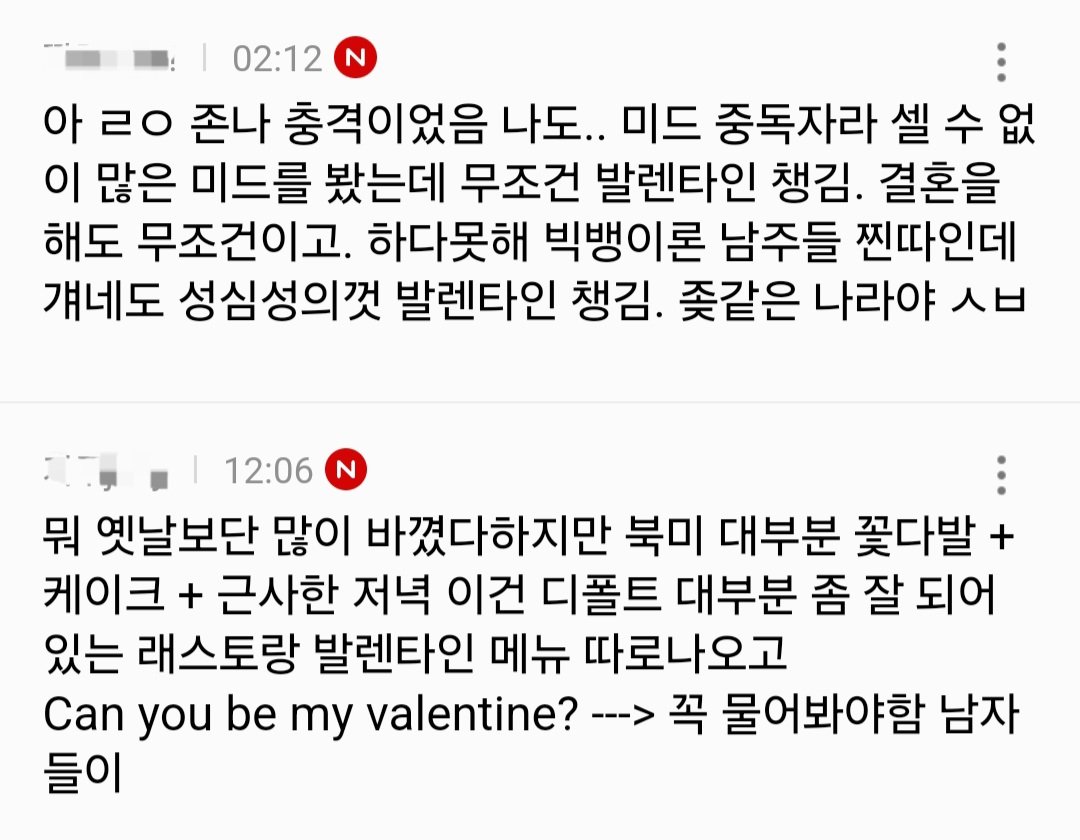Click the first comment line starting '아 ㄹㅇ 존나'

coord(540,125)
